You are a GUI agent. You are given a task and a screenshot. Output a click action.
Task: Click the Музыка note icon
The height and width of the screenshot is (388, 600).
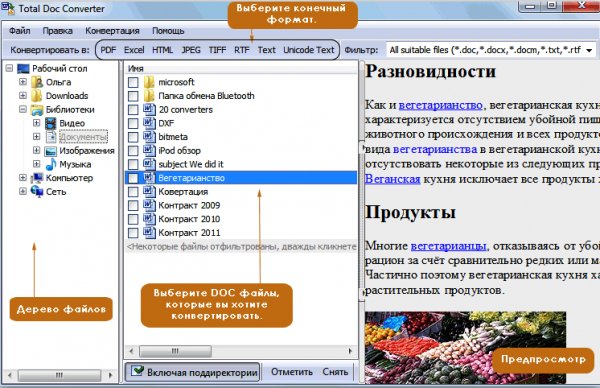(51, 164)
